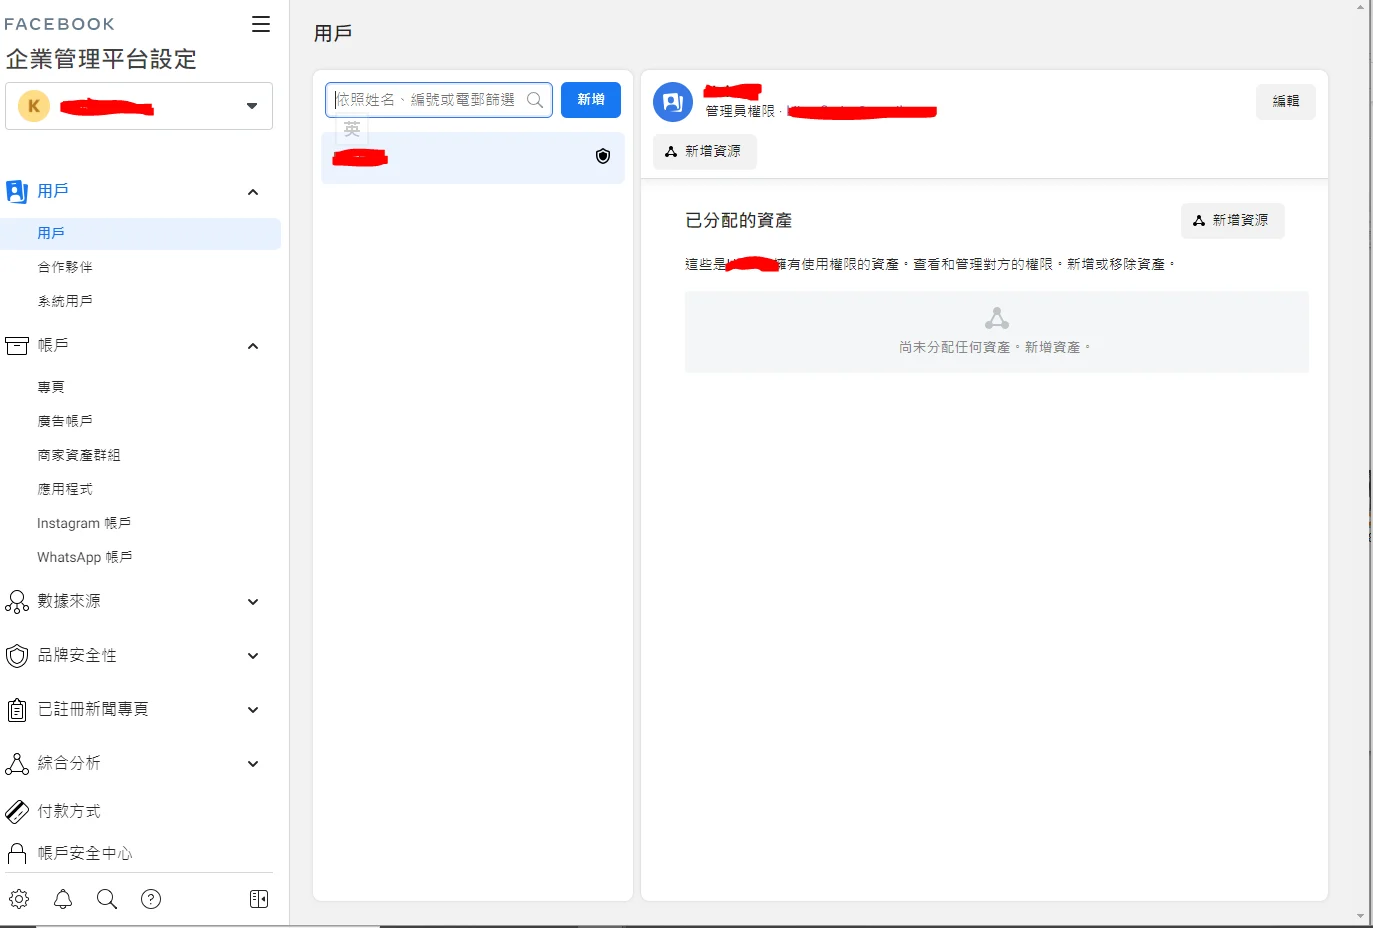Expand the 數據來源 section chevron
1373x928 pixels.
click(x=253, y=601)
